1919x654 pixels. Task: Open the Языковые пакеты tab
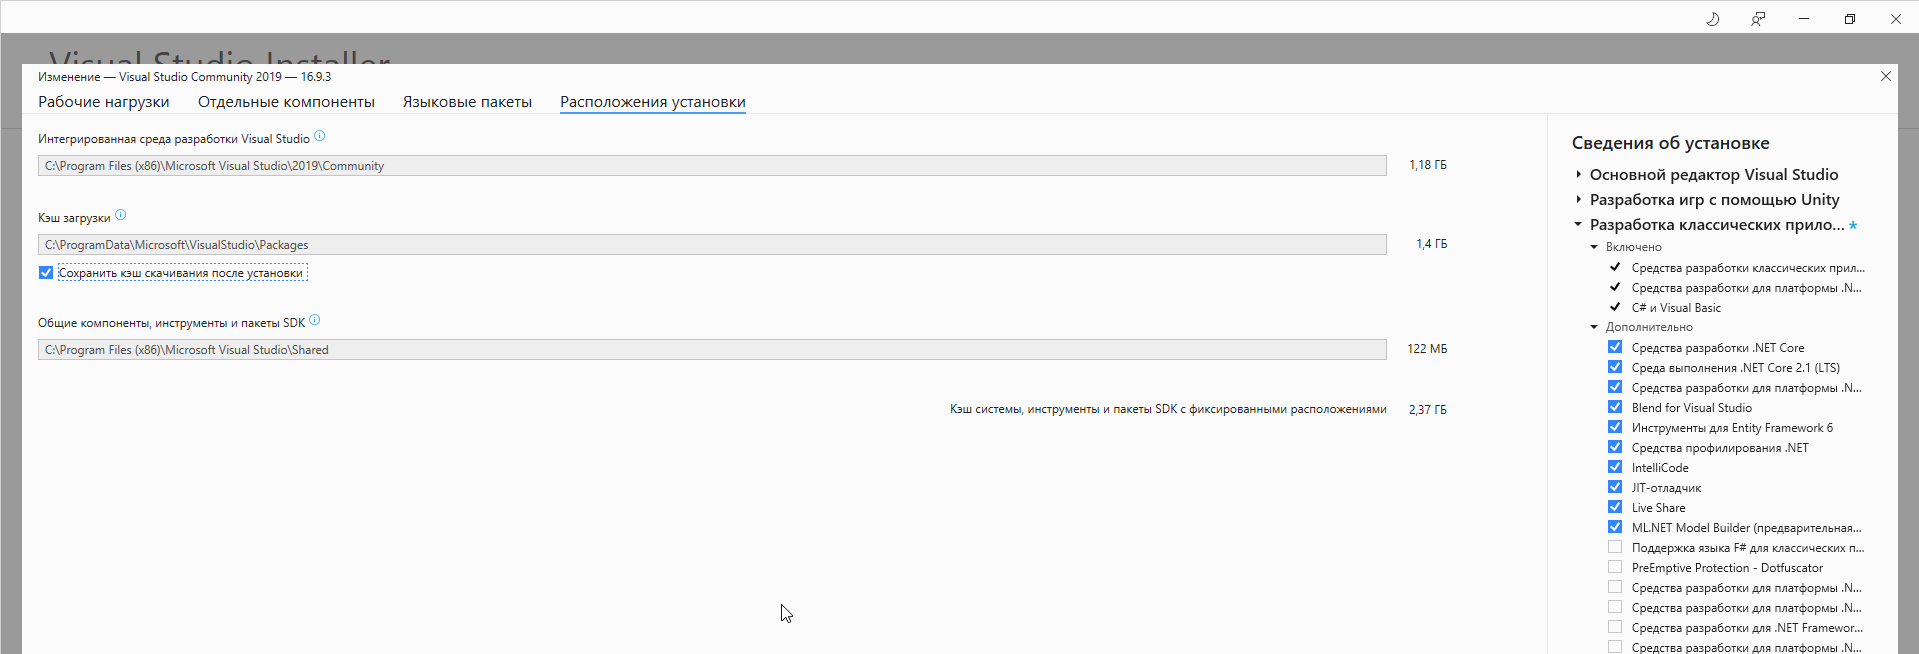[467, 102]
